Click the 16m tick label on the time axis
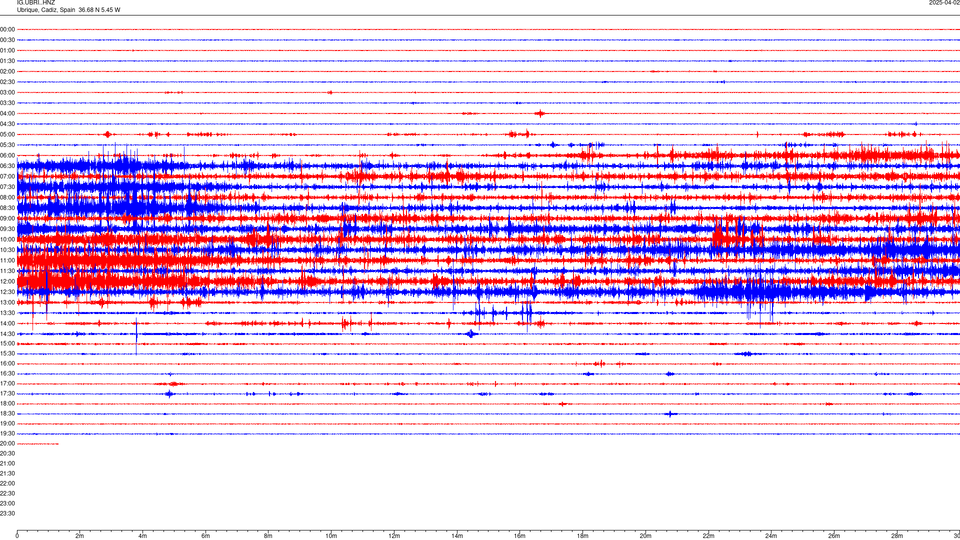The width and height of the screenshot is (960, 540). pyautogui.click(x=520, y=536)
